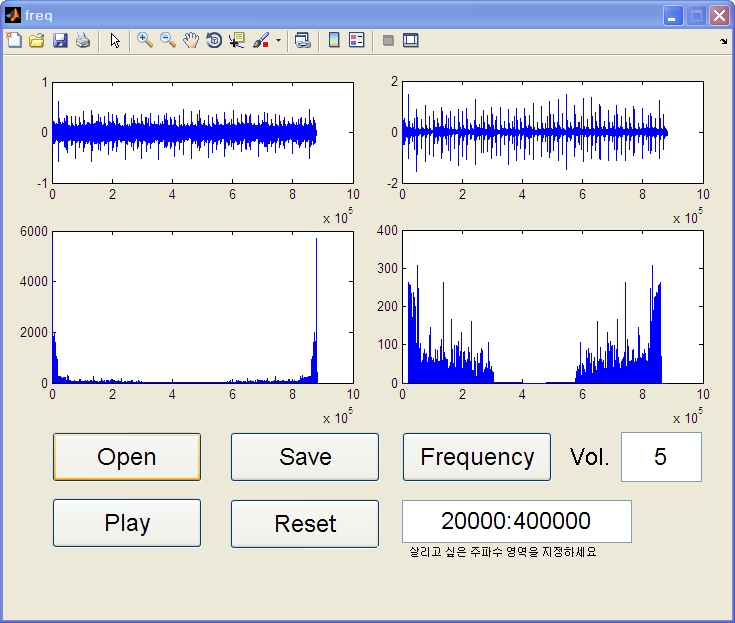The image size is (735, 623).
Task: Click the top-left waveform plot
Action: [x=202, y=133]
